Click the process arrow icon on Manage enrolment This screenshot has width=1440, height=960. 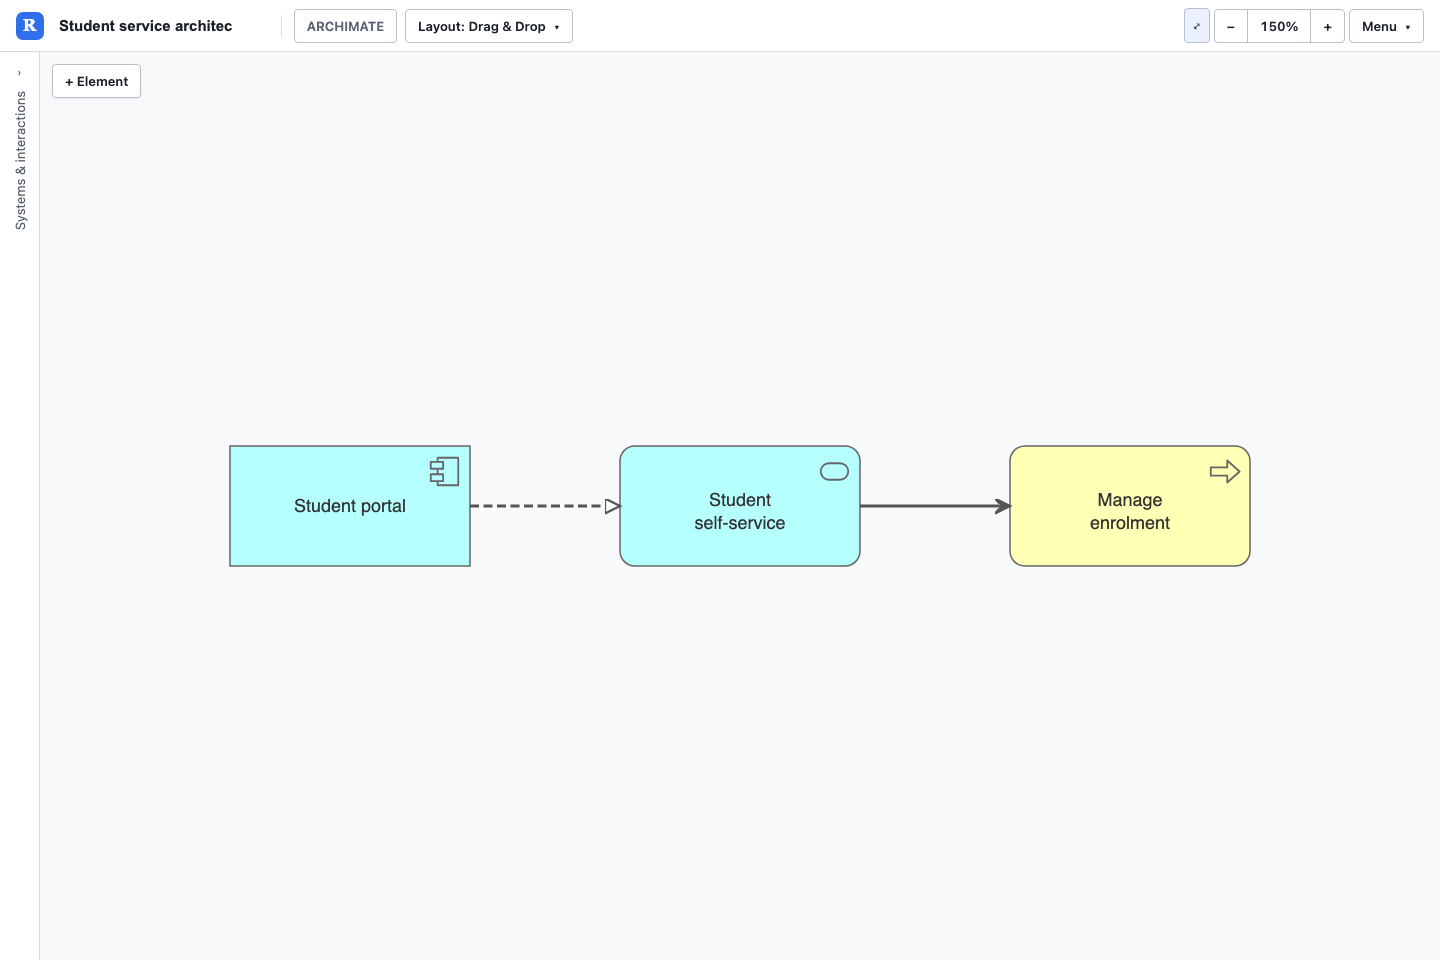click(1224, 471)
